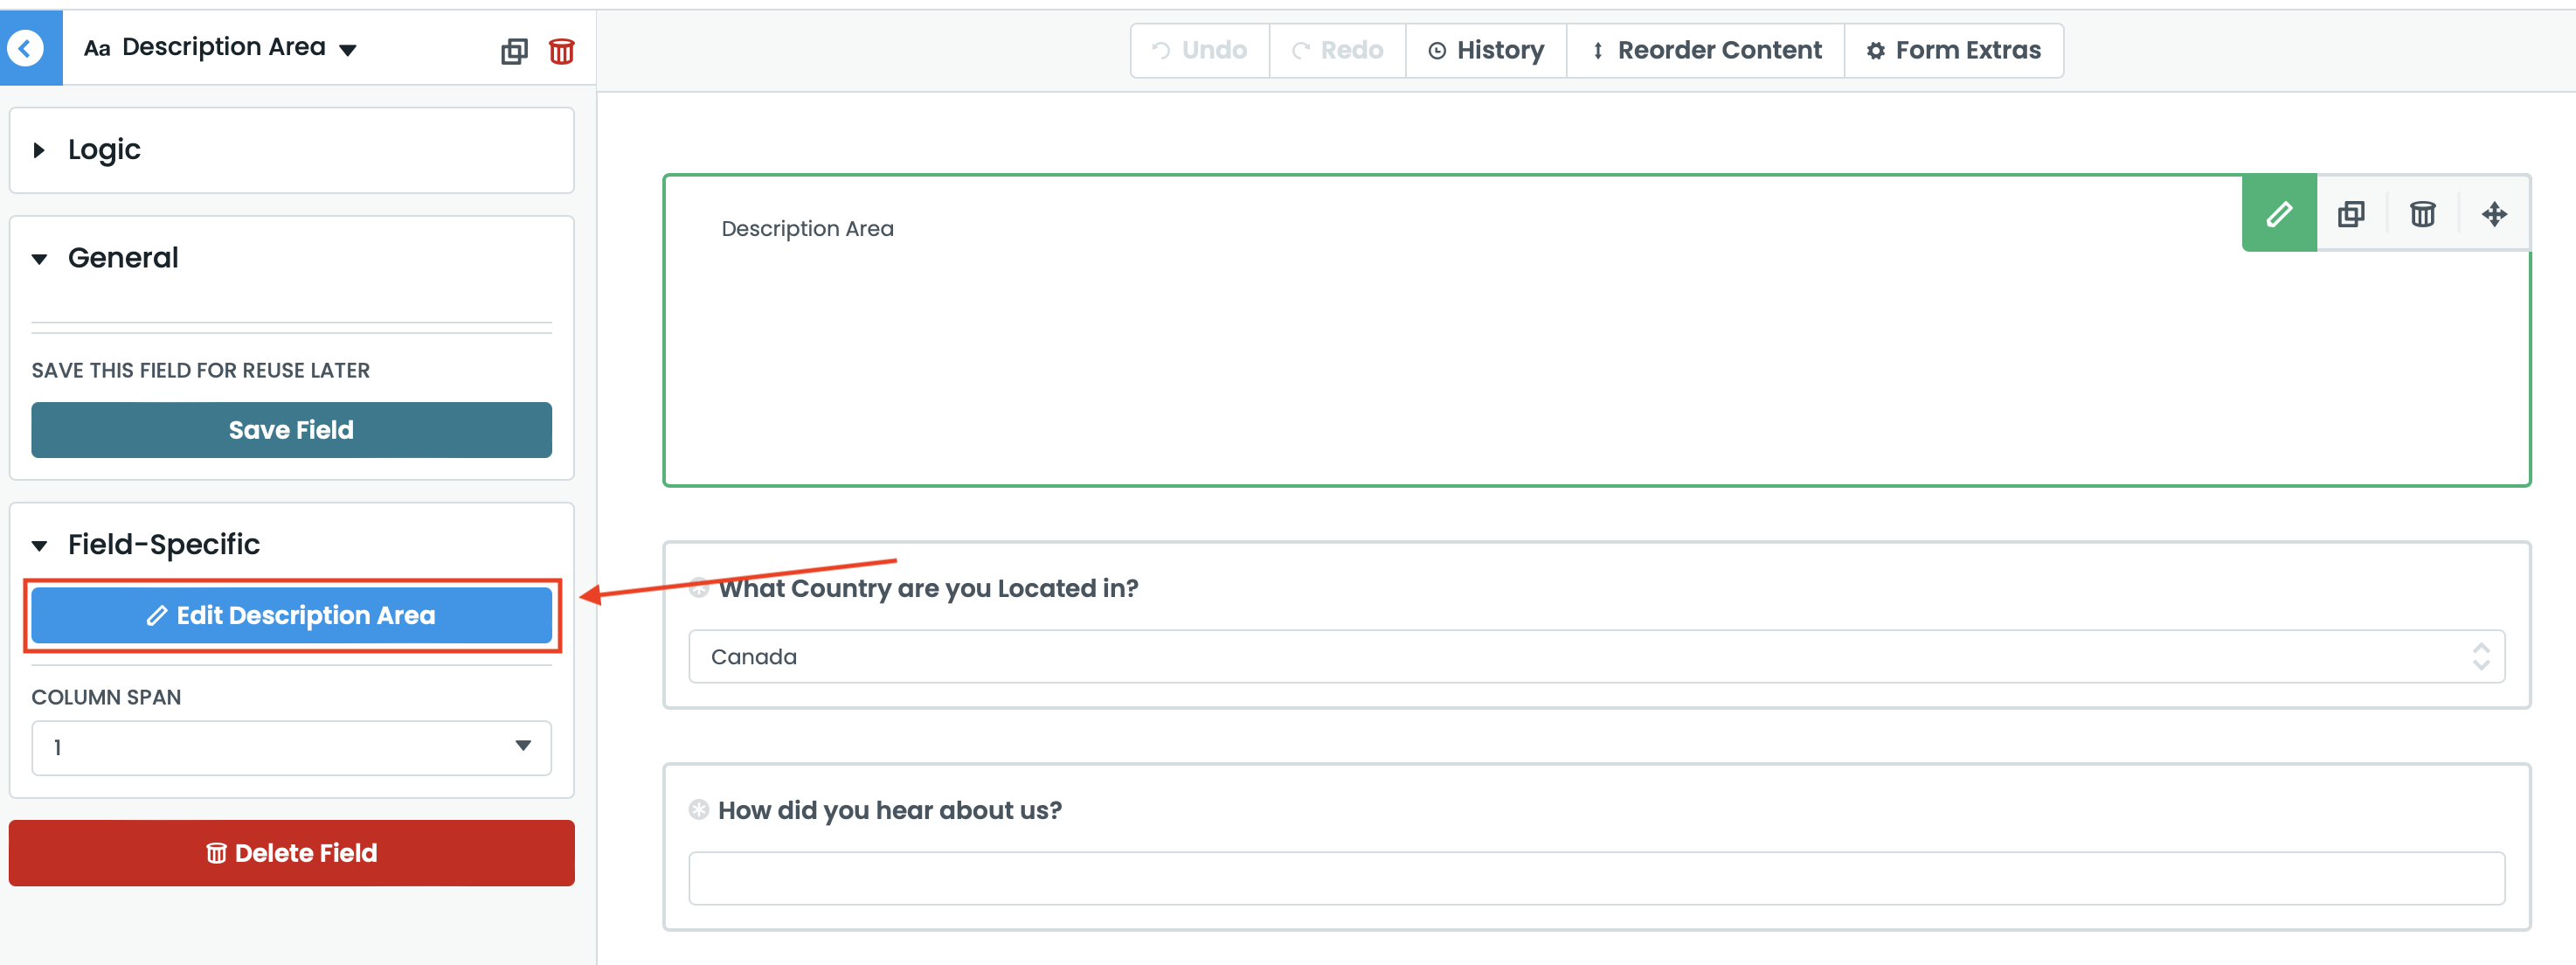Collapse the Field-Specific section

[163, 544]
